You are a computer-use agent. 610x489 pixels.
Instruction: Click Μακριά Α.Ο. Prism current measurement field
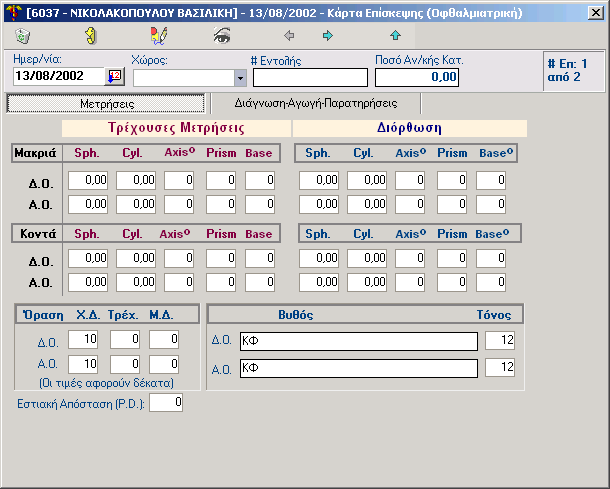click(x=221, y=205)
